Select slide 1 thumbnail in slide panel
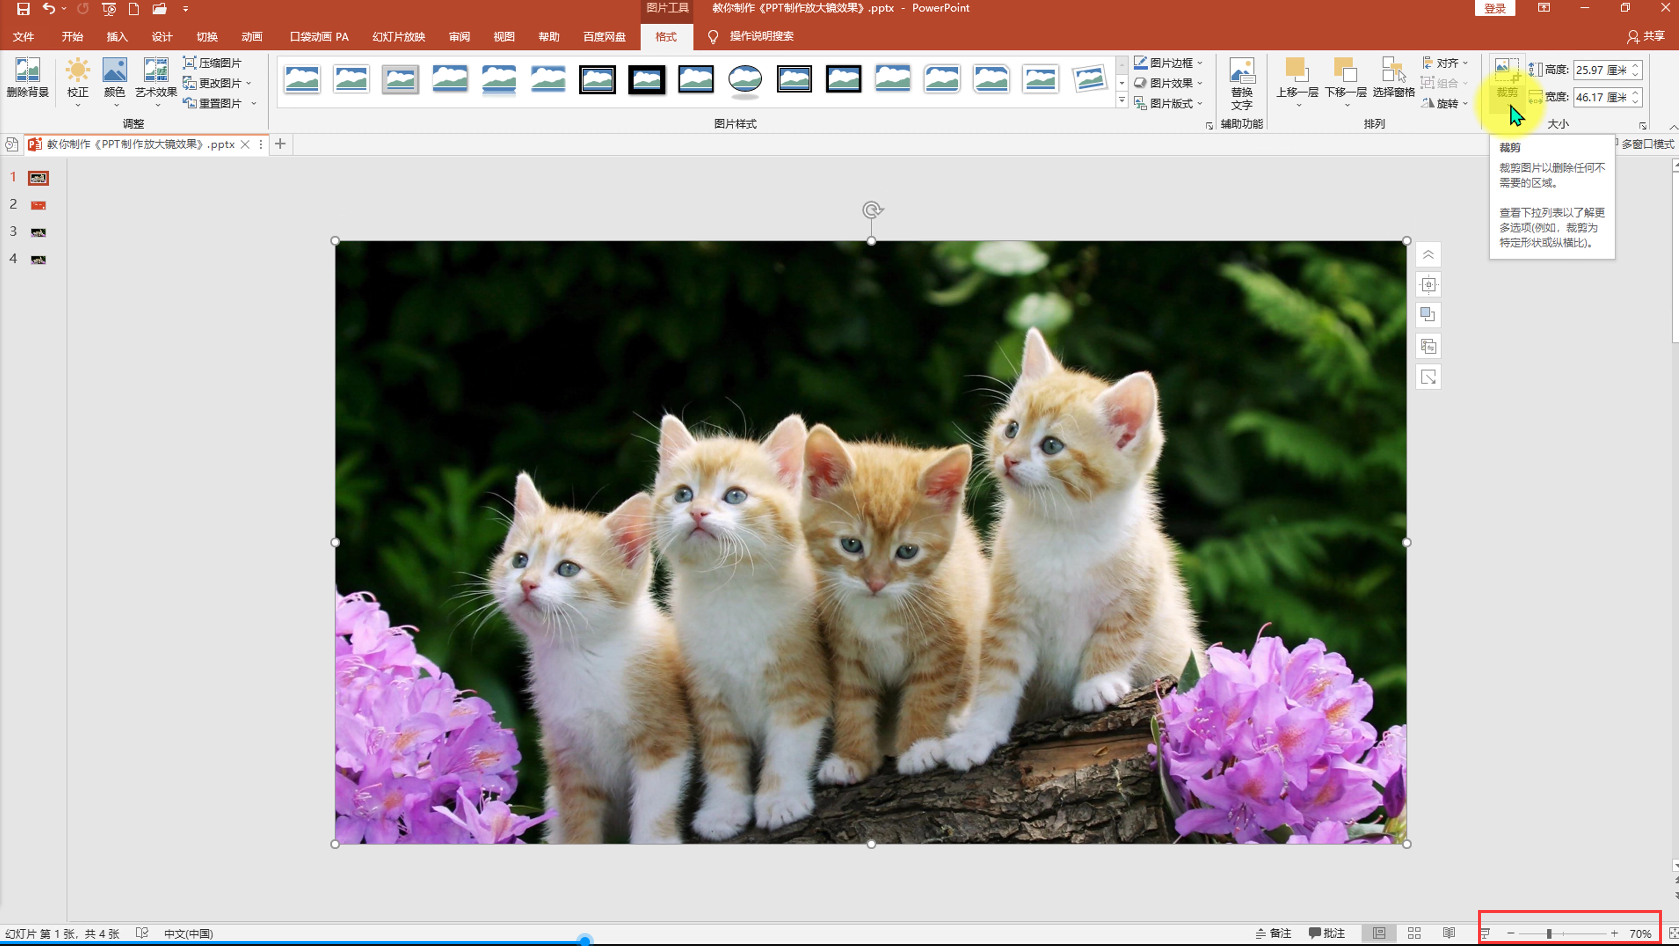 click(38, 178)
